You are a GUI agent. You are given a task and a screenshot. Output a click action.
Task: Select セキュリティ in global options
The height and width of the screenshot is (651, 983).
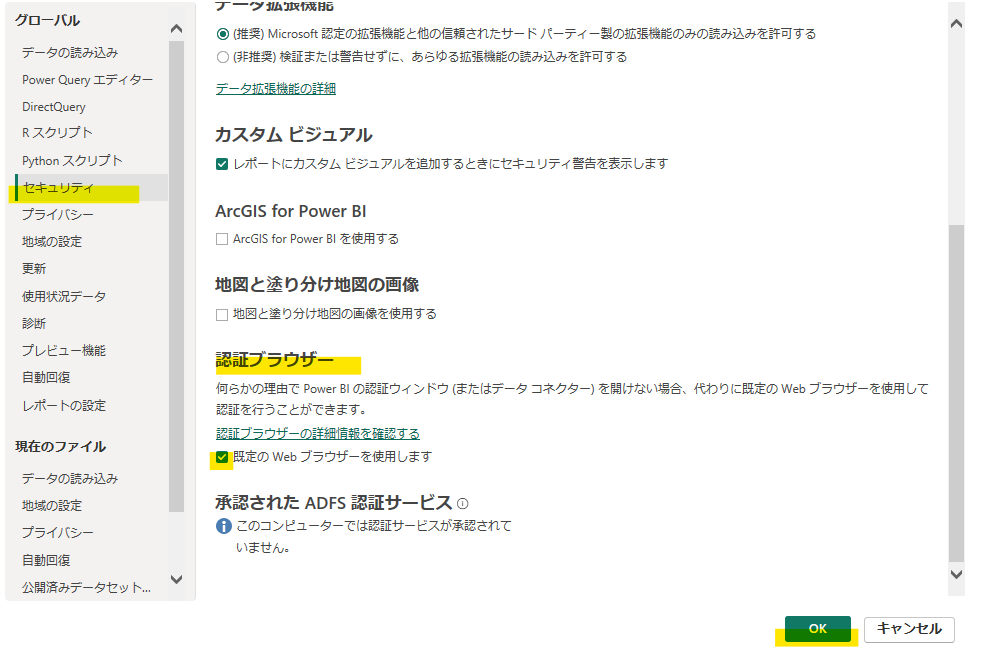pos(92,188)
